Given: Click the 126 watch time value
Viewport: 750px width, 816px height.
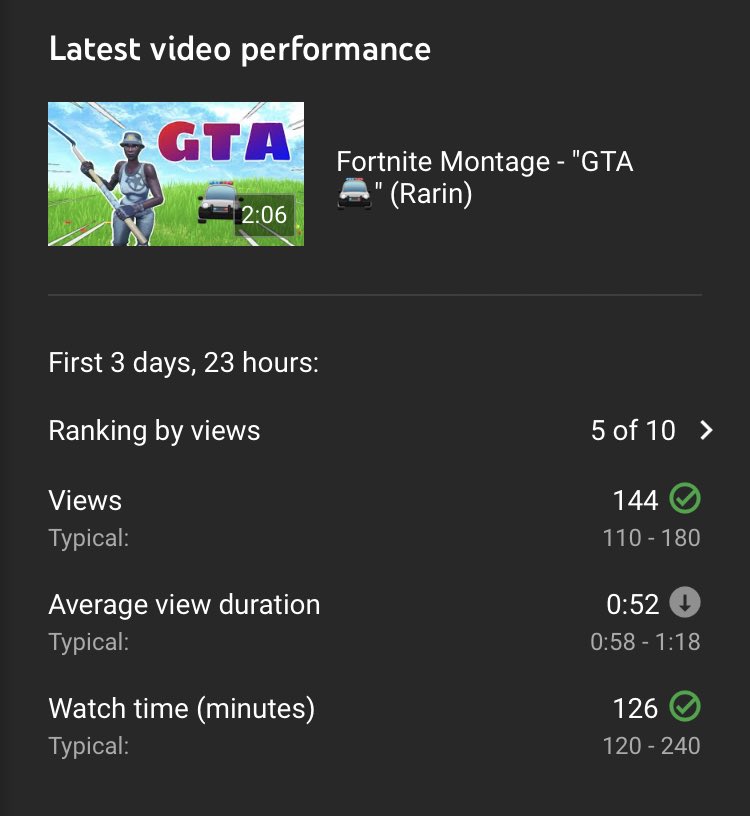Looking at the screenshot, I should (x=635, y=709).
